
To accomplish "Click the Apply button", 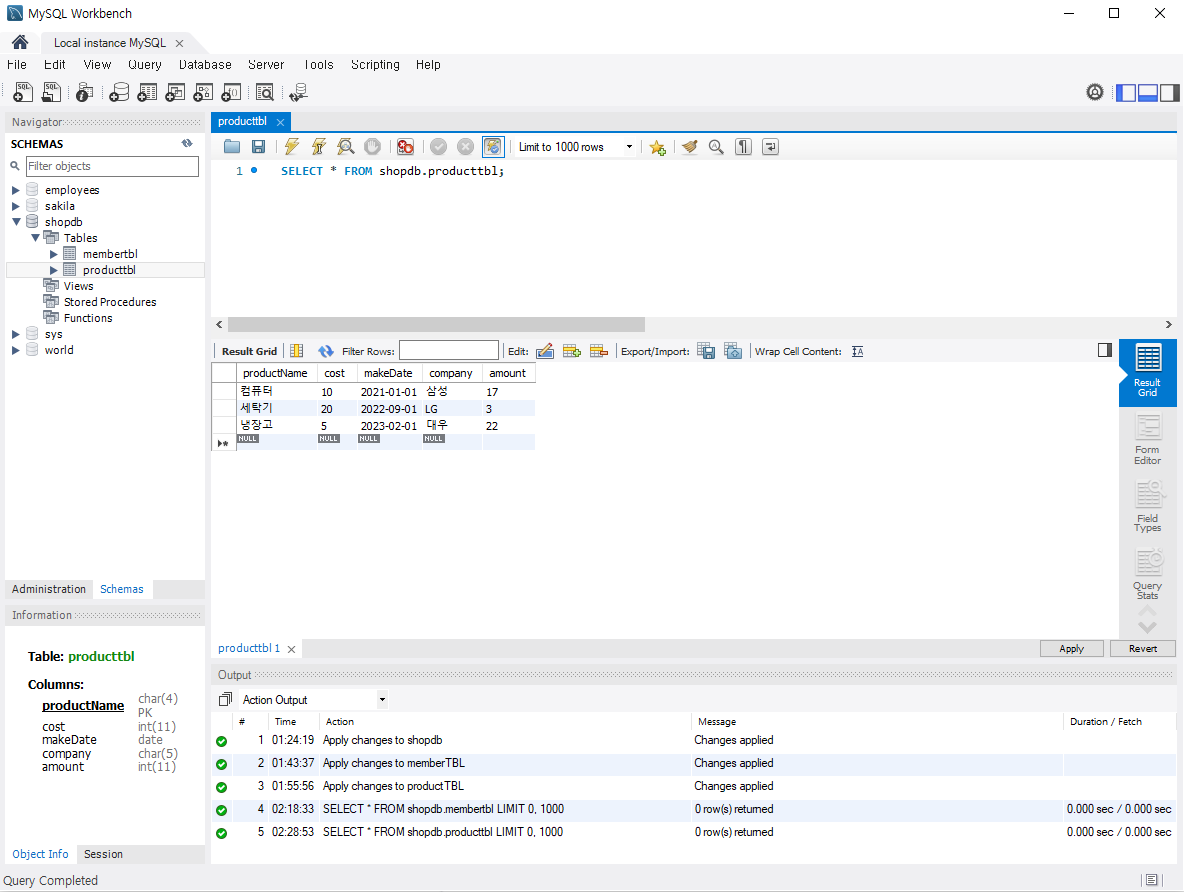I will (1071, 649).
